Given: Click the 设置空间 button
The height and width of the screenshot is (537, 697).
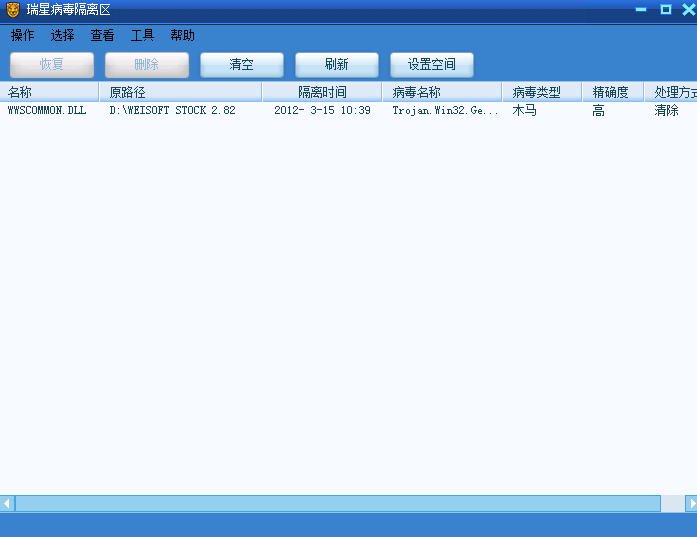Looking at the screenshot, I should [432, 65].
